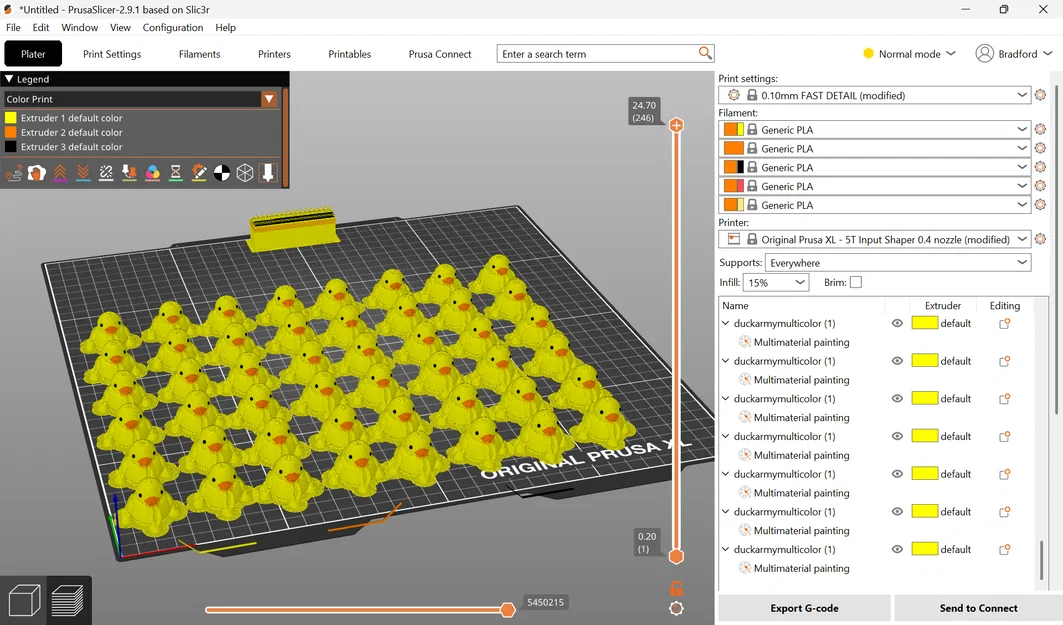This screenshot has height=625, width=1063.
Task: Click object list vertical scrollbar
Action: click(x=1041, y=560)
